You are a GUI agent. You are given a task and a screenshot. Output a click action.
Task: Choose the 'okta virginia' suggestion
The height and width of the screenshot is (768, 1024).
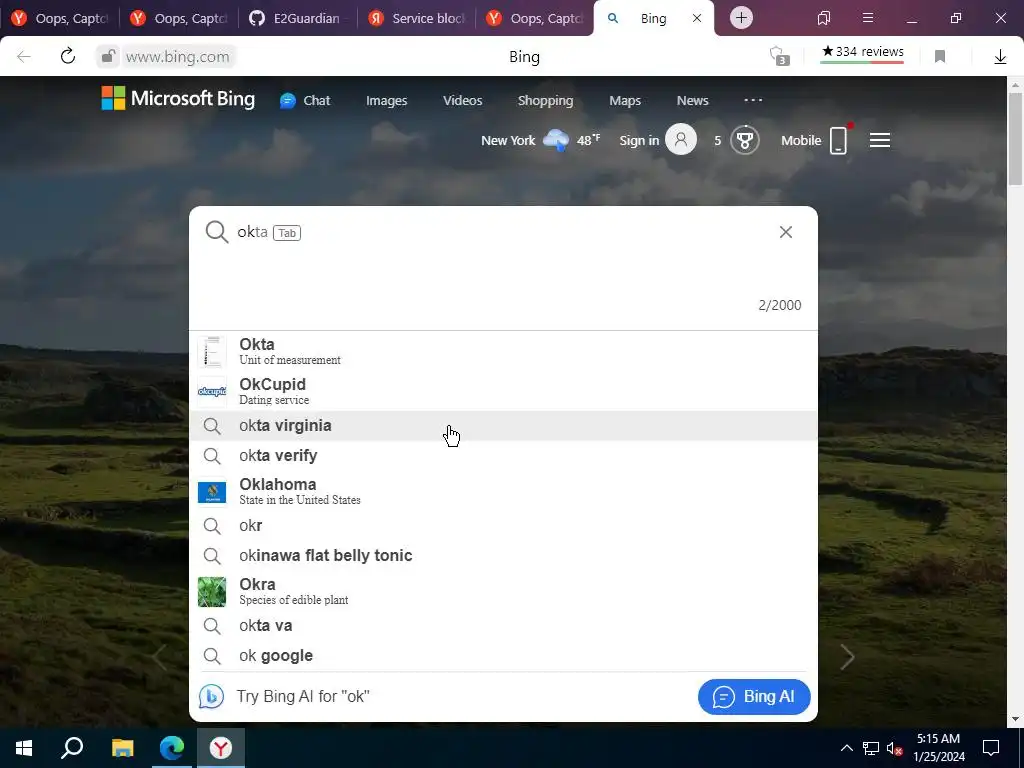(503, 426)
